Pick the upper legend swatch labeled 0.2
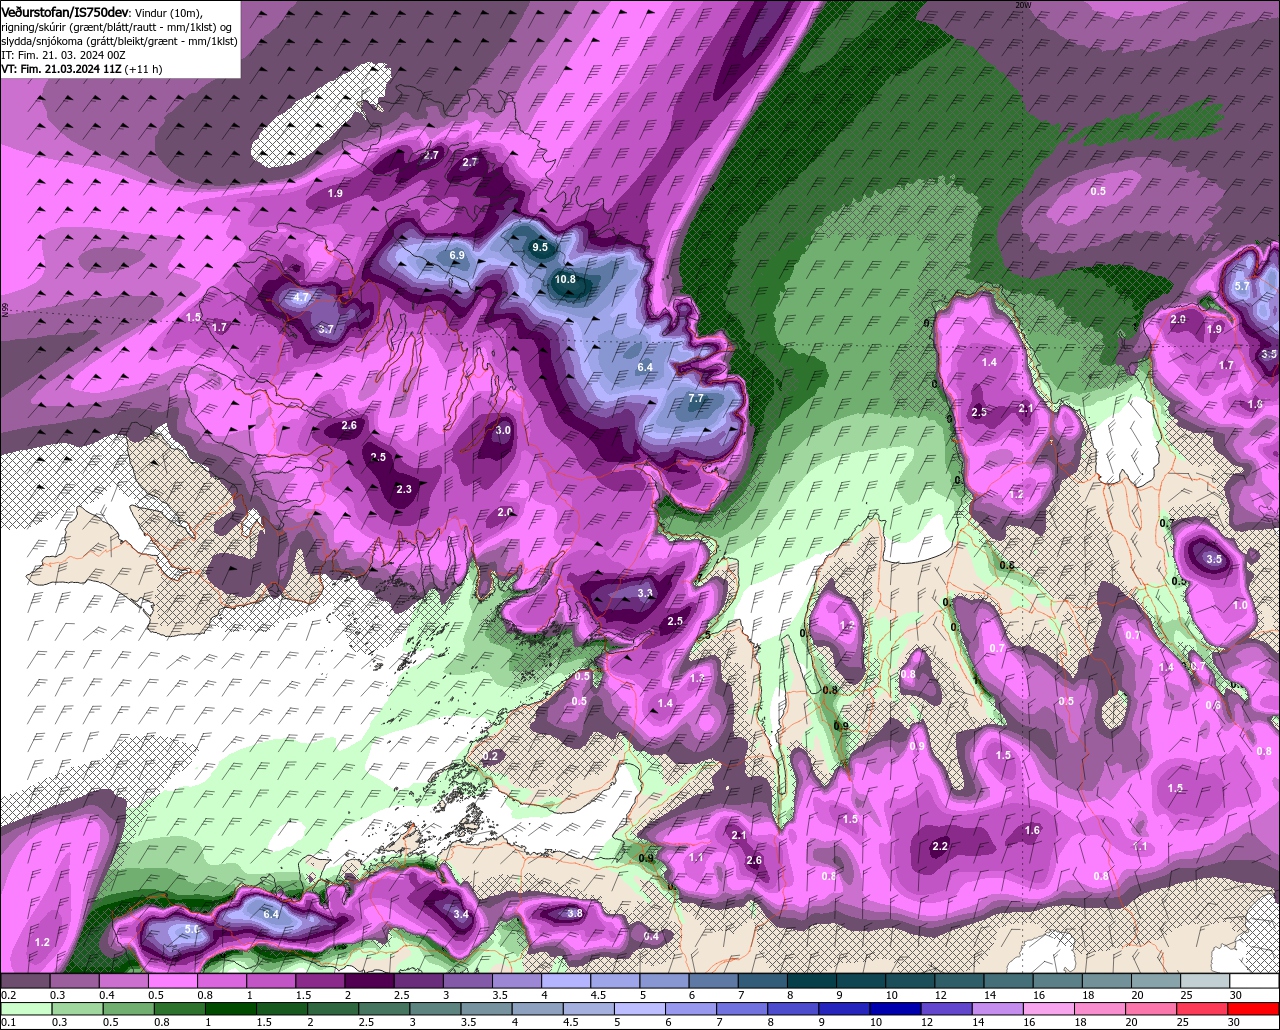 (x=25, y=981)
